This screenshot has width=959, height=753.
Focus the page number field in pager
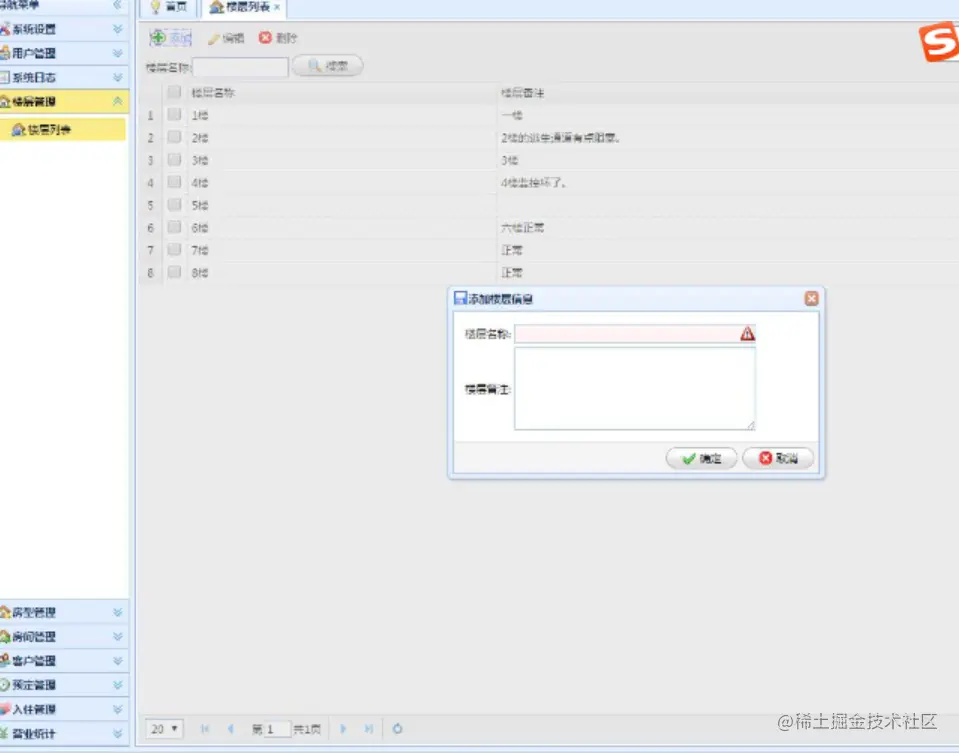coord(276,729)
